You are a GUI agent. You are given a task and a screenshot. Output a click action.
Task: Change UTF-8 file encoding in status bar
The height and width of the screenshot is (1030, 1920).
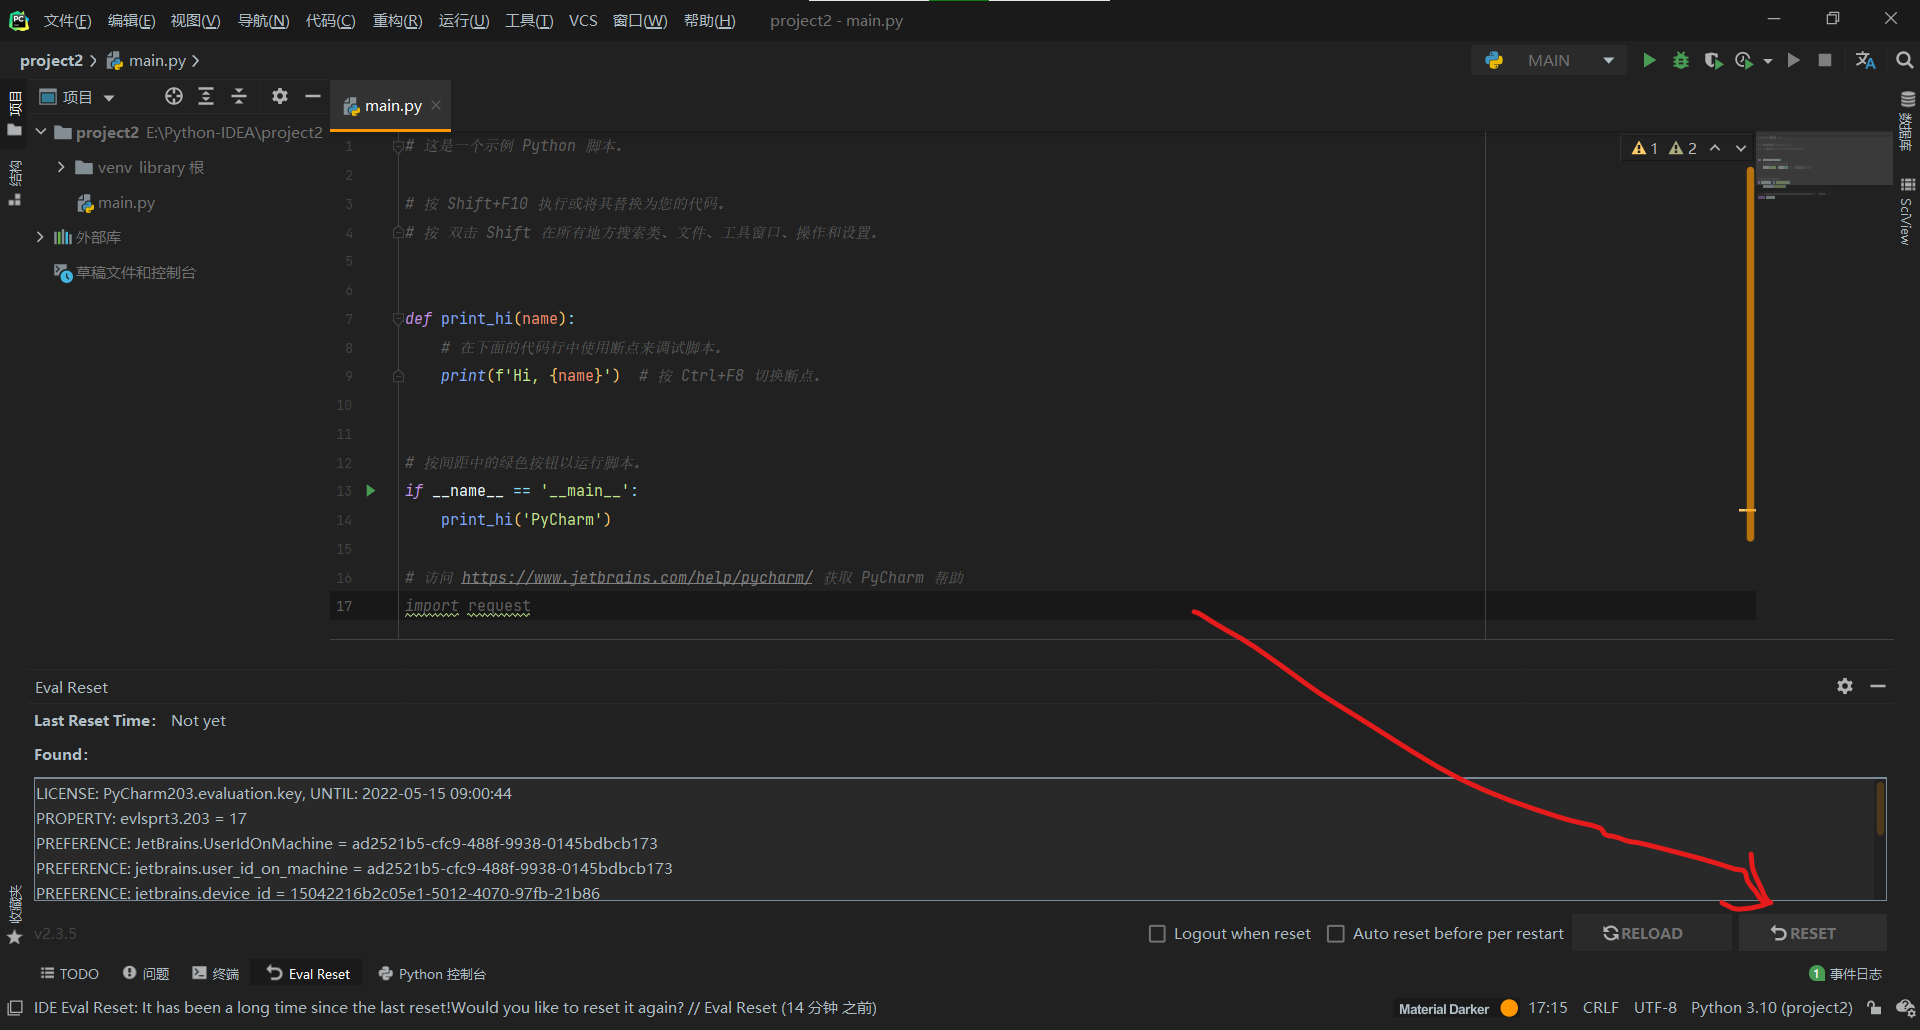click(1655, 1008)
